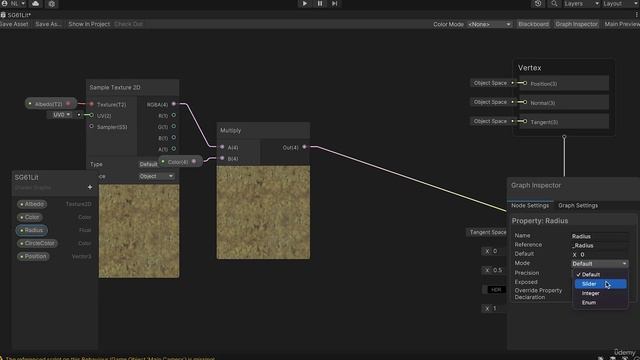Open the cloud services icon
The image size is (640, 360).
pos(36,4)
